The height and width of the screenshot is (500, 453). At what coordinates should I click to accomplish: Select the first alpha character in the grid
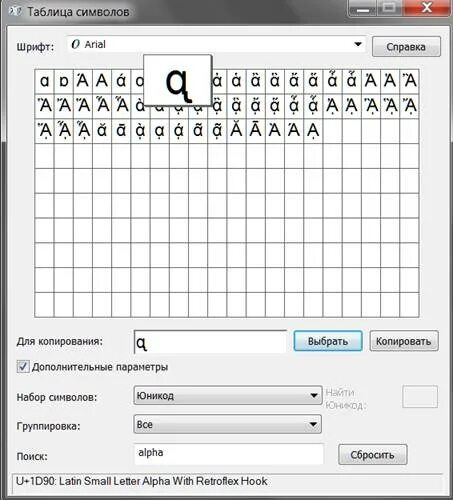tap(44, 82)
